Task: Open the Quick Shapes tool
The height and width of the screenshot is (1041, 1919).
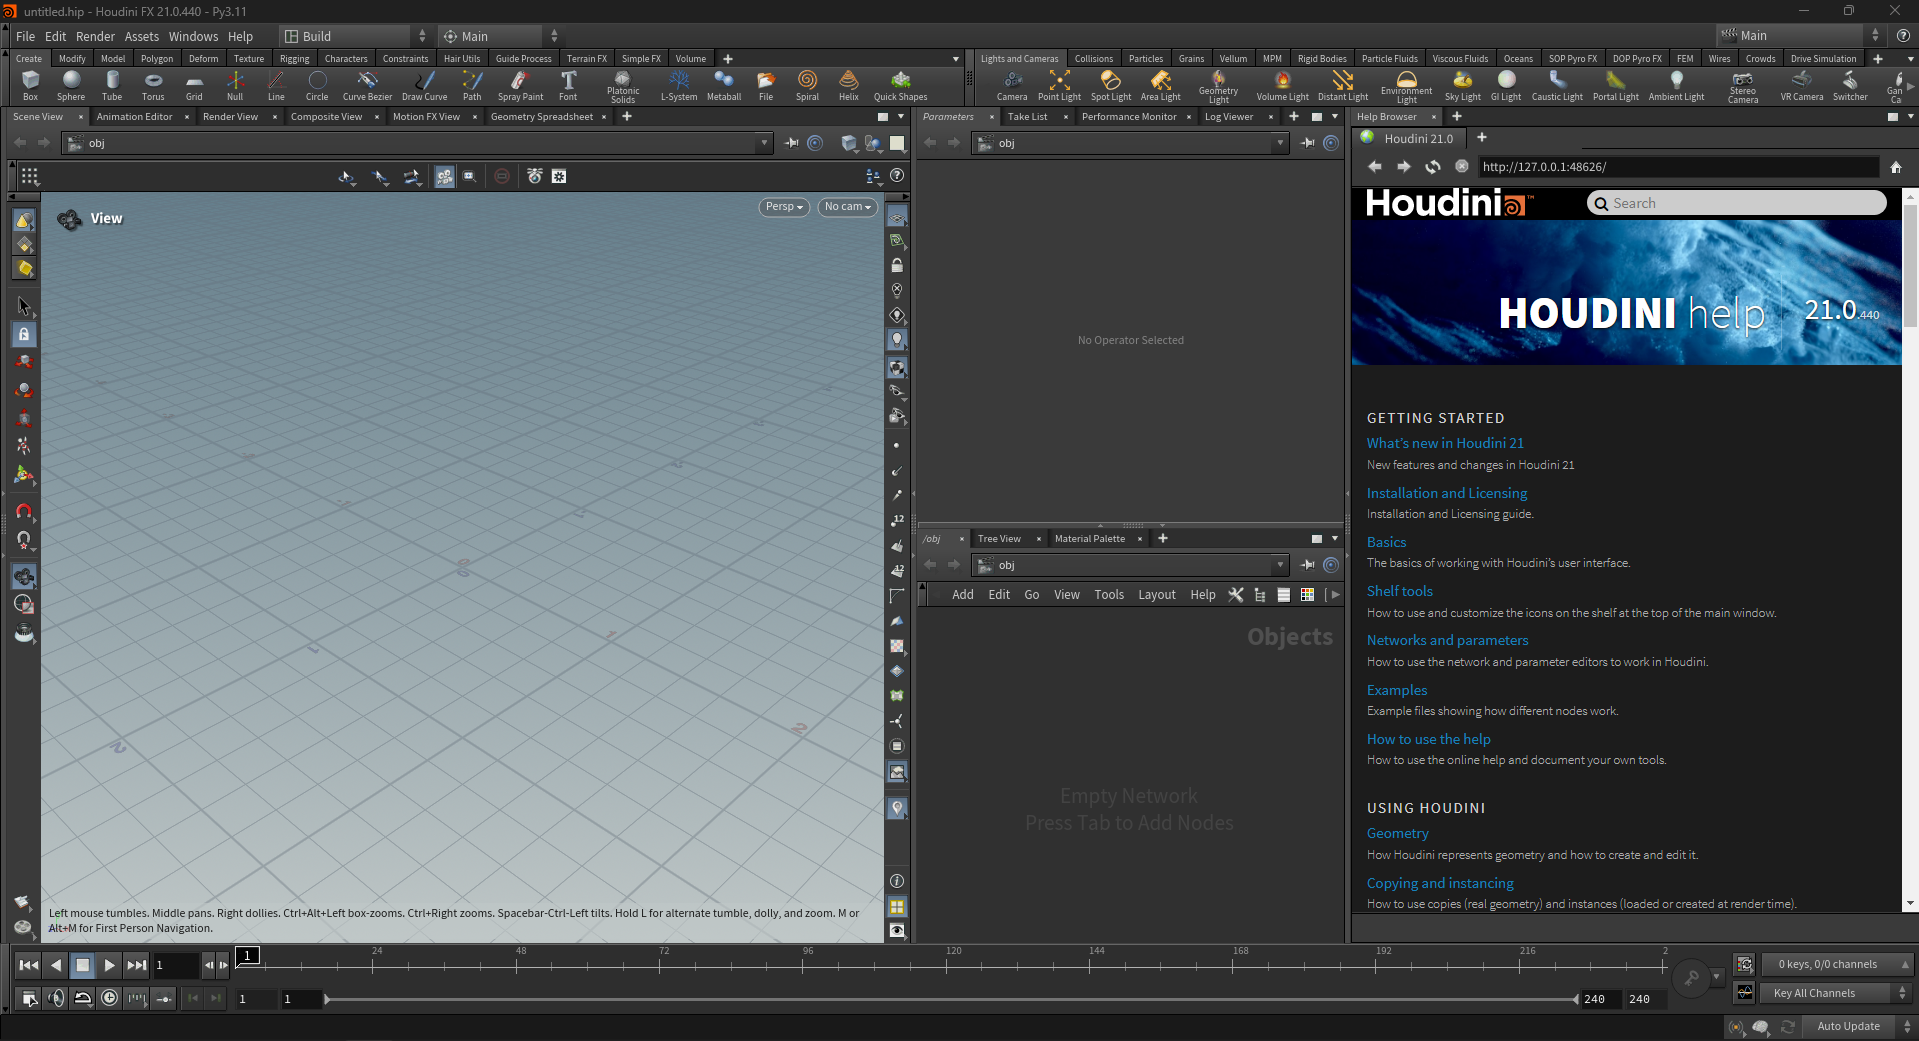Action: click(900, 85)
